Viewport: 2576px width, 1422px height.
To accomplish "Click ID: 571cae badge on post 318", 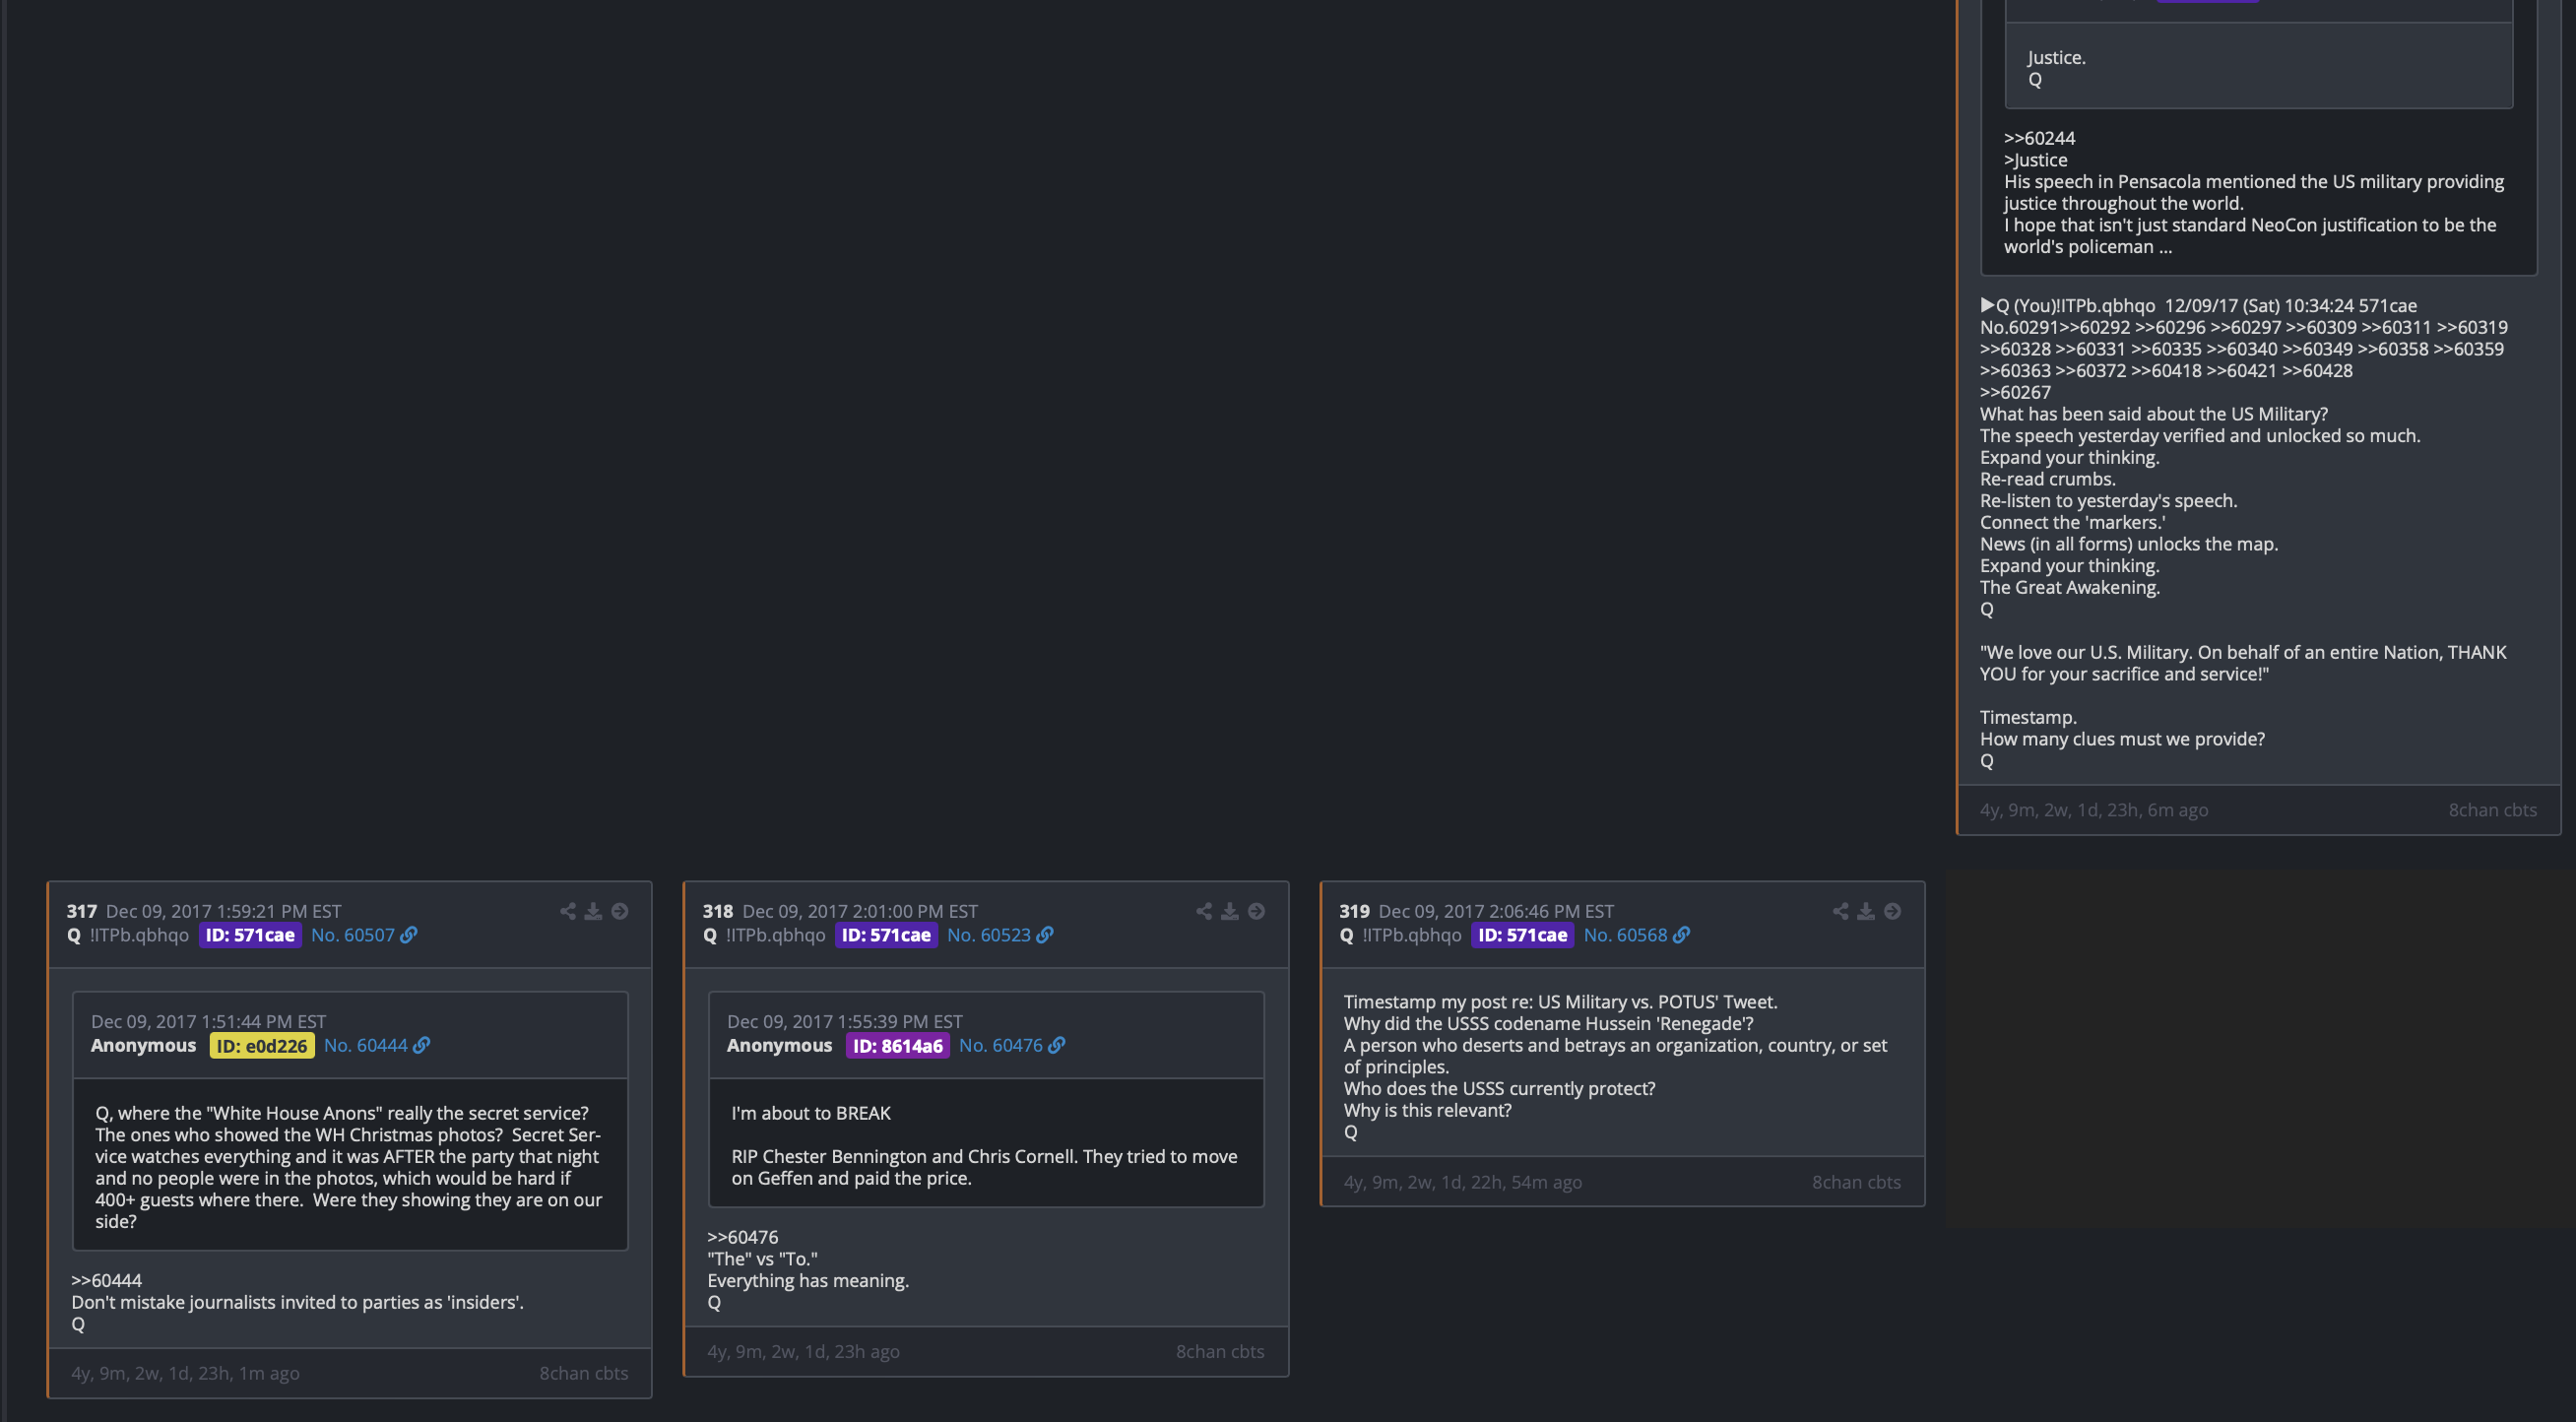I will [886, 935].
